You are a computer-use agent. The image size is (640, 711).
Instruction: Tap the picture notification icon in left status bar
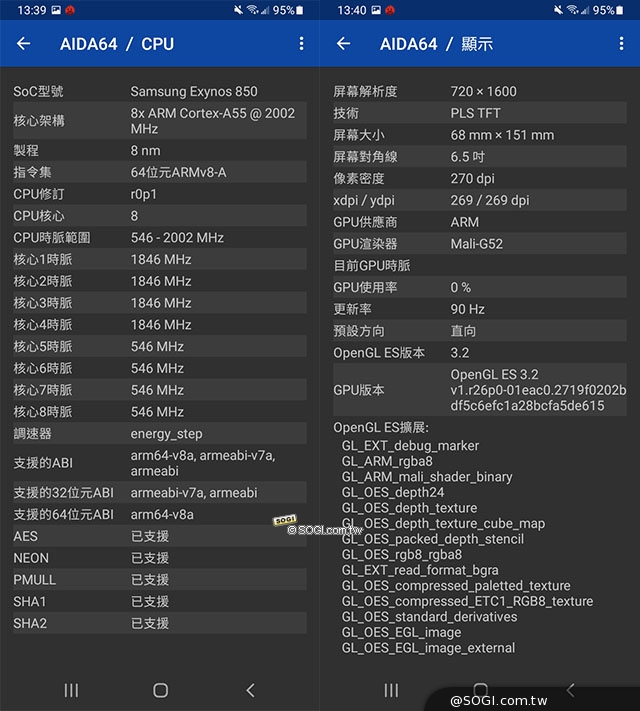(56, 10)
